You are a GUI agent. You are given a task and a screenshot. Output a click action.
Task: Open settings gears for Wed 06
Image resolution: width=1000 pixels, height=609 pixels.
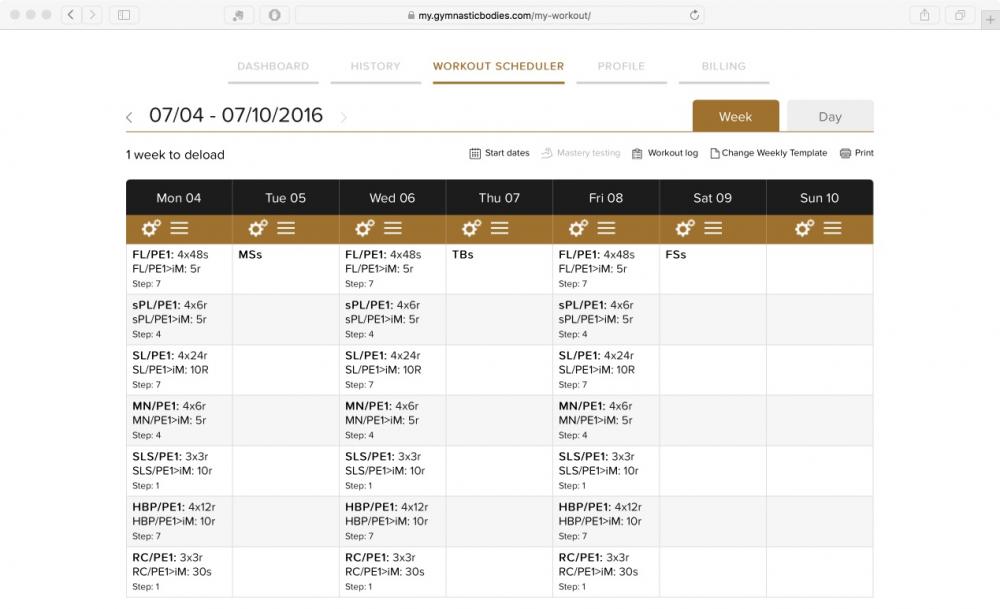(x=365, y=228)
